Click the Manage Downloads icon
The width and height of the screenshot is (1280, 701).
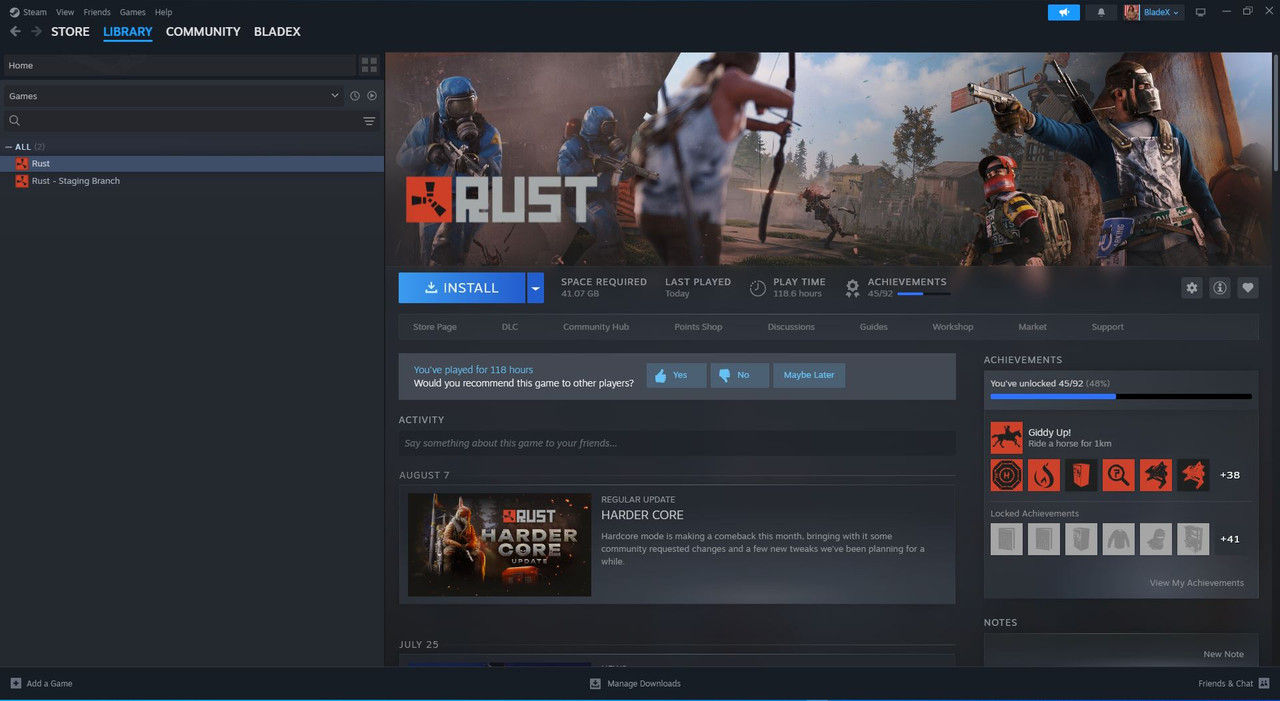tap(595, 683)
